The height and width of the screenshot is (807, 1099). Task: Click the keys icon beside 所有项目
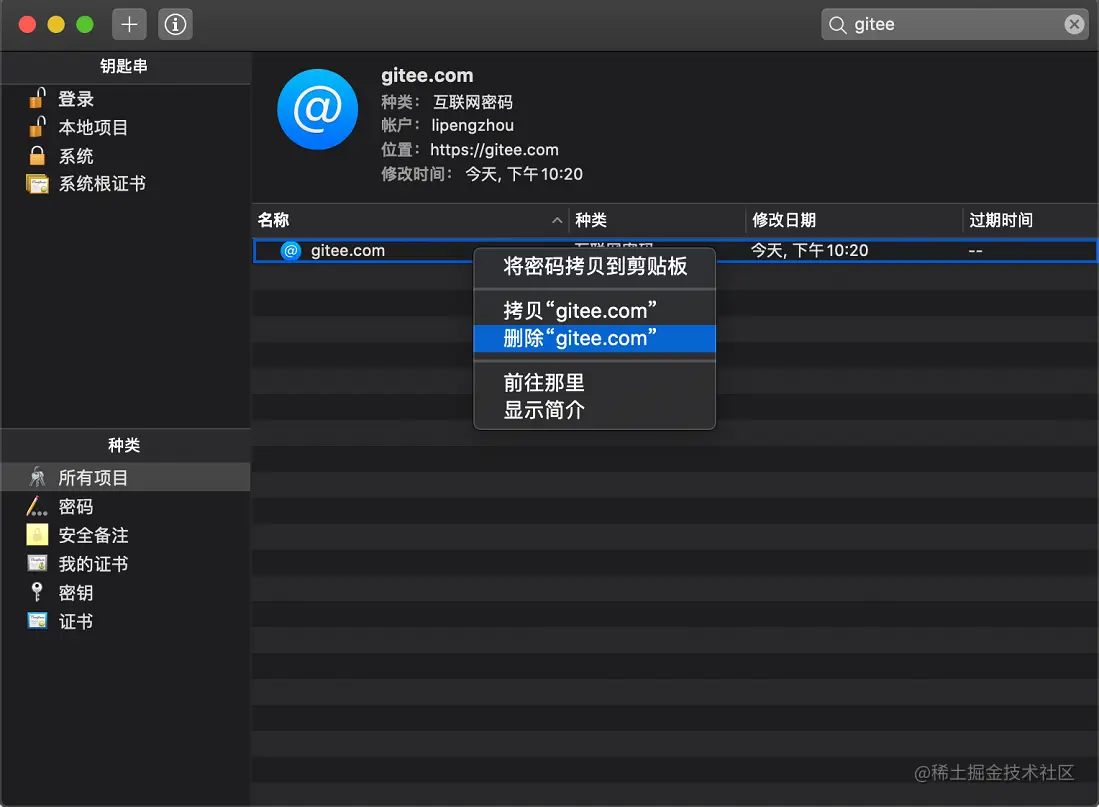click(37, 477)
